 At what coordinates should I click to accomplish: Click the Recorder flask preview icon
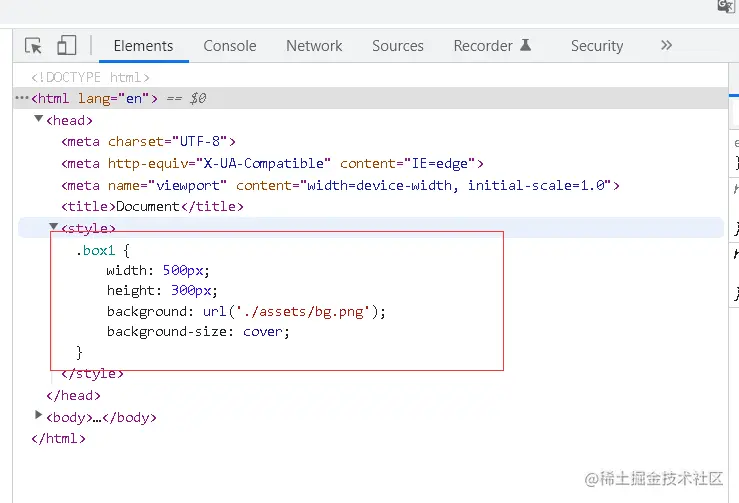(x=526, y=45)
